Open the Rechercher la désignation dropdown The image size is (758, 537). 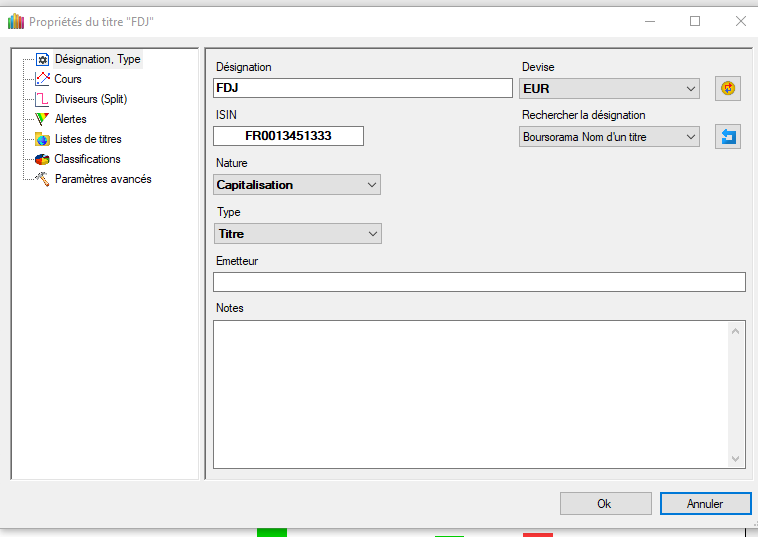609,137
